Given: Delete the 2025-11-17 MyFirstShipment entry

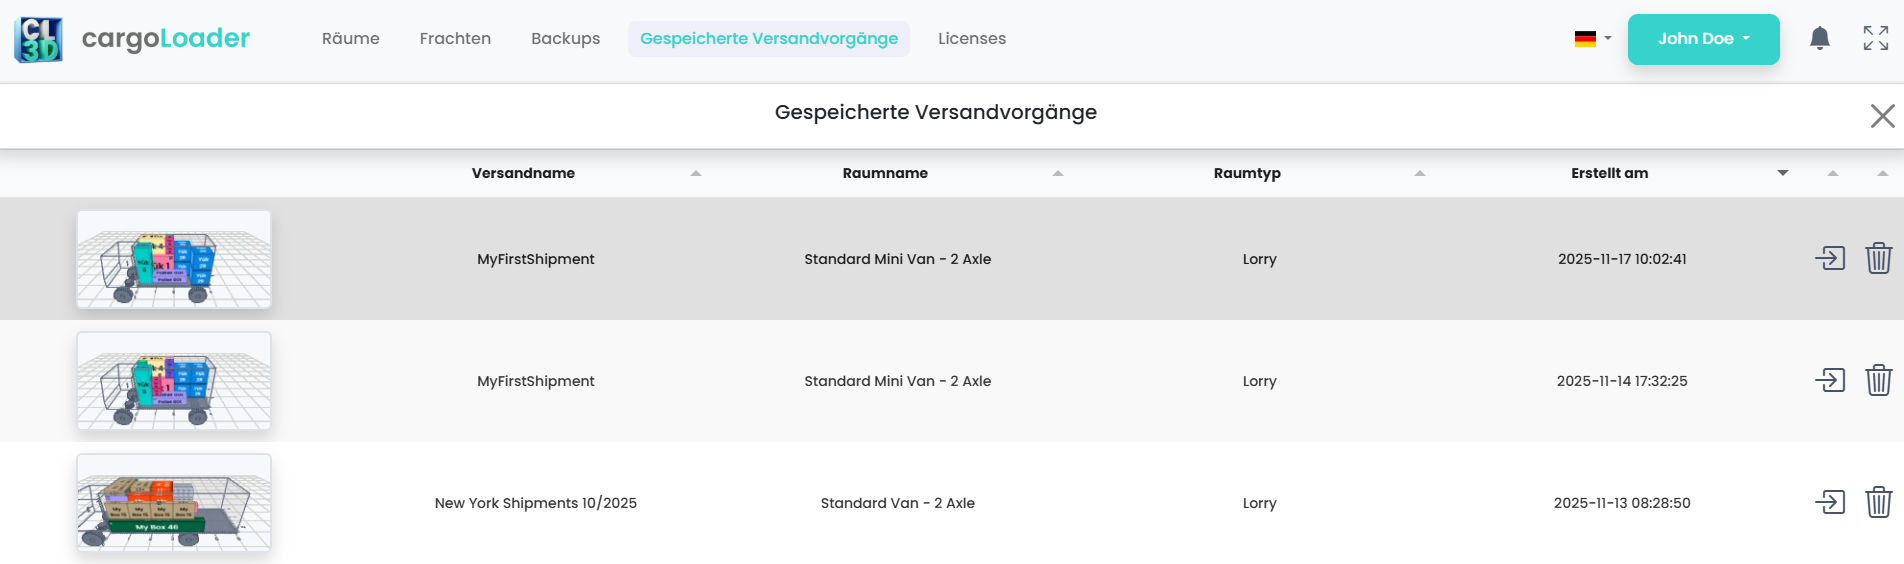Looking at the screenshot, I should pyautogui.click(x=1879, y=259).
